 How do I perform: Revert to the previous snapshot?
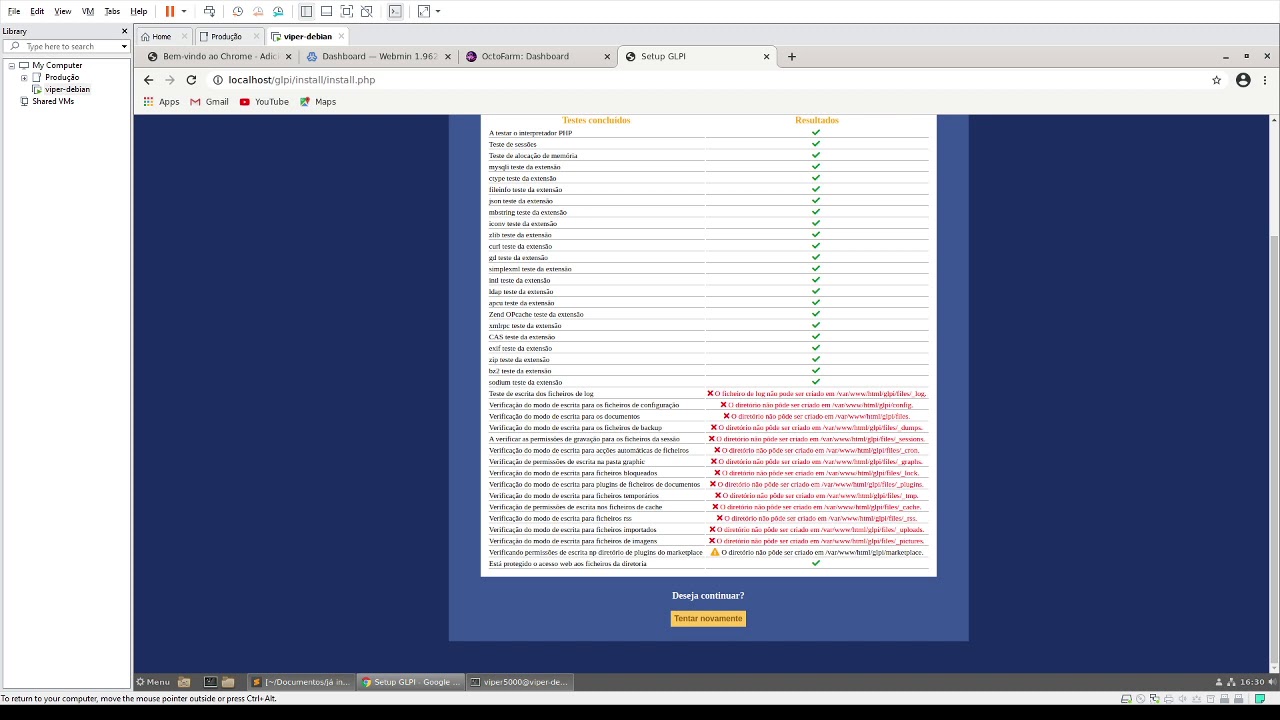(258, 11)
